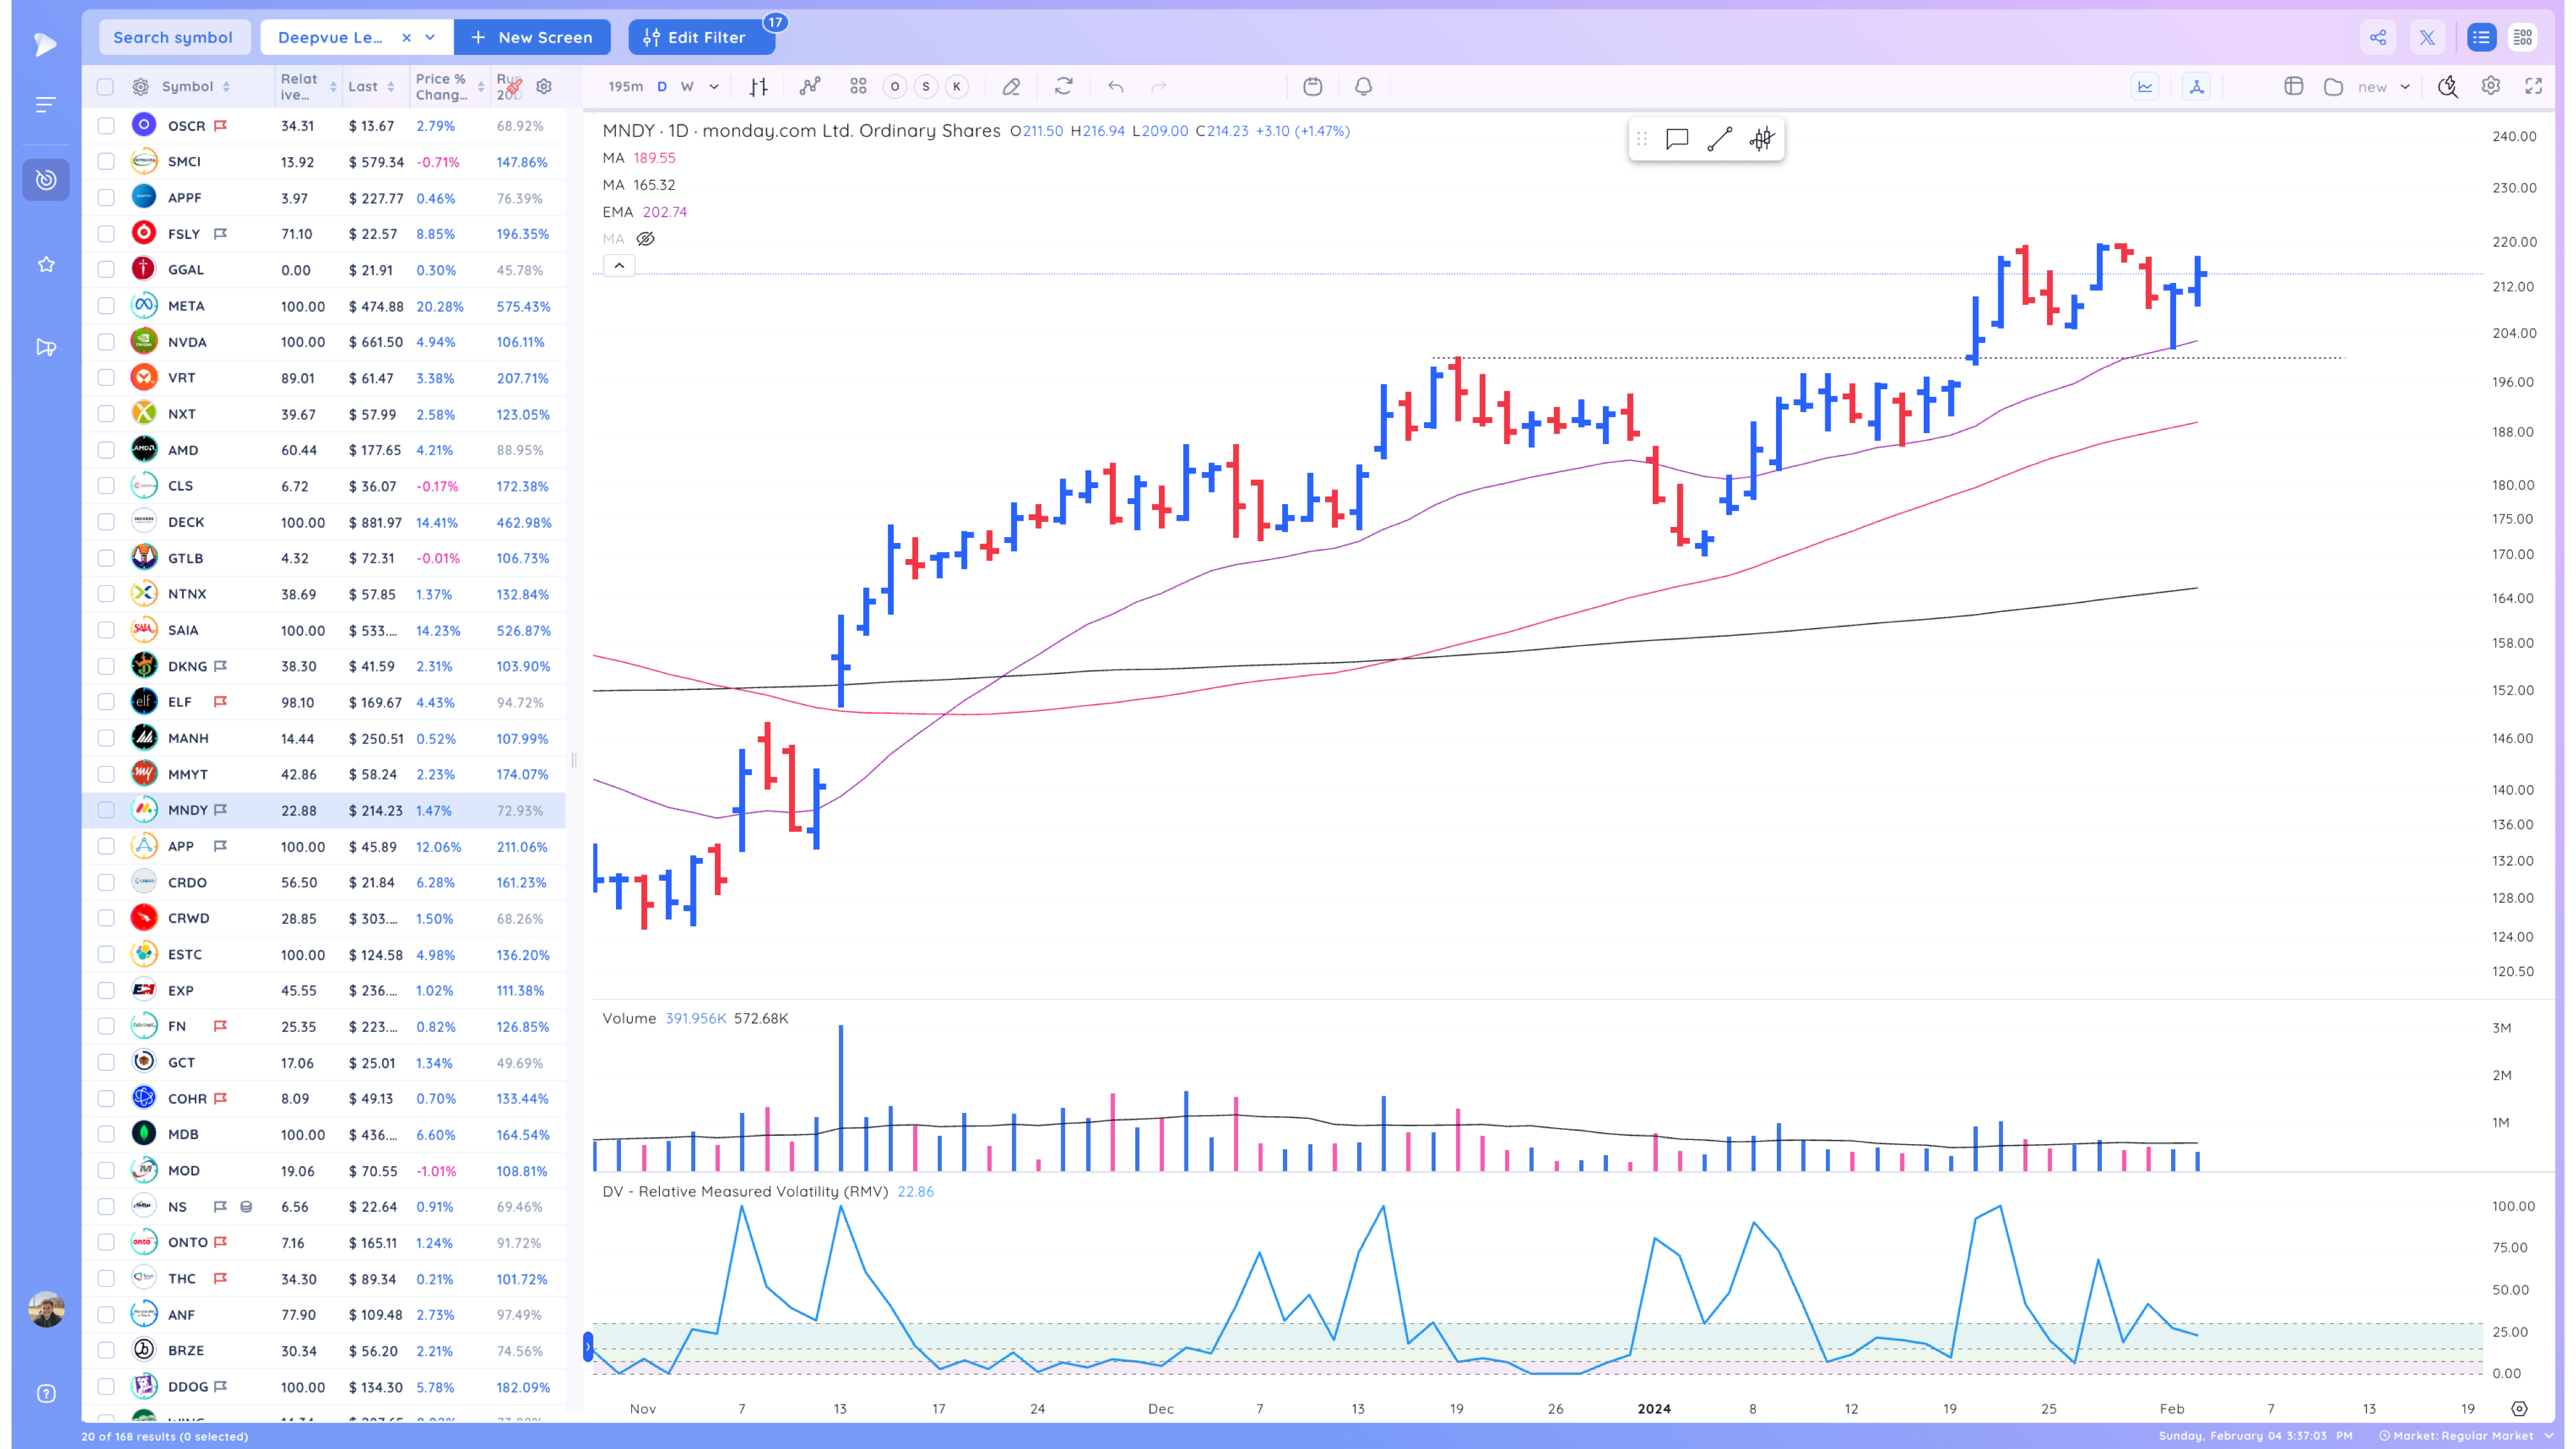
Task: Open the time axis settings icon
Action: pyautogui.click(x=2519, y=1409)
